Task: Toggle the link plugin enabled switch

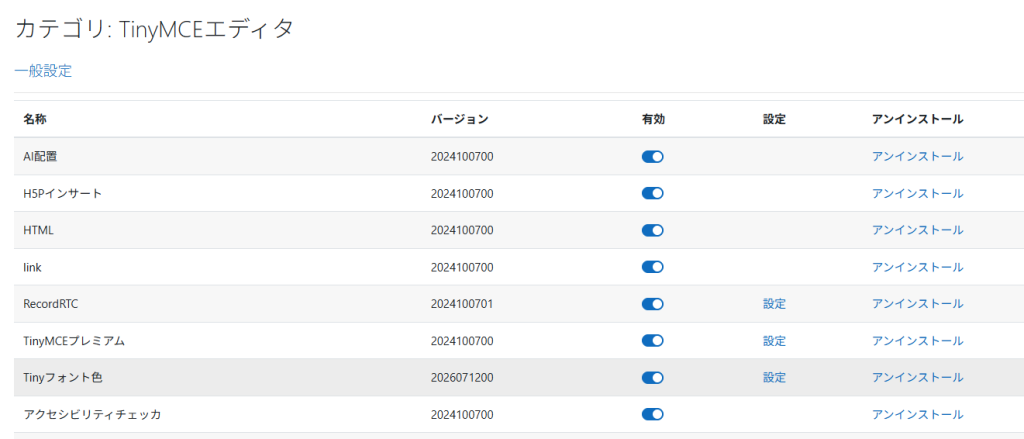Action: (x=652, y=267)
